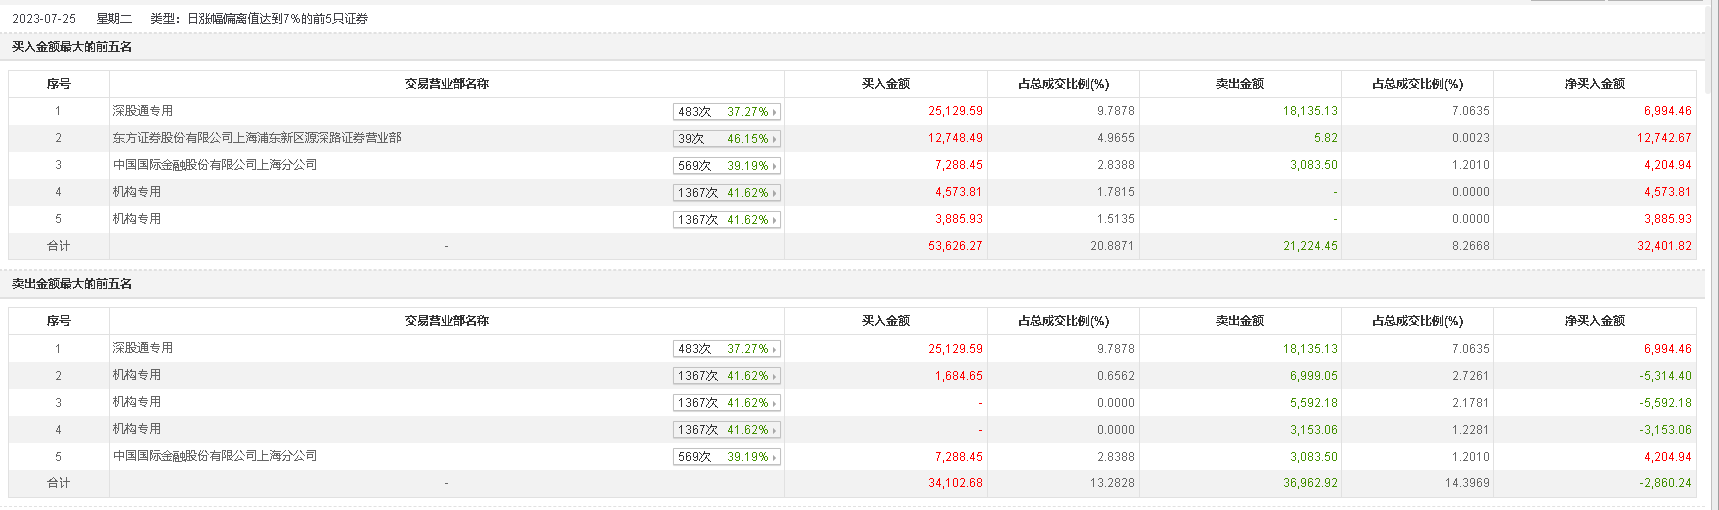Click arrow on sell table row 3 1367次 badge
Image resolution: width=1719 pixels, height=510 pixels.
(x=775, y=403)
